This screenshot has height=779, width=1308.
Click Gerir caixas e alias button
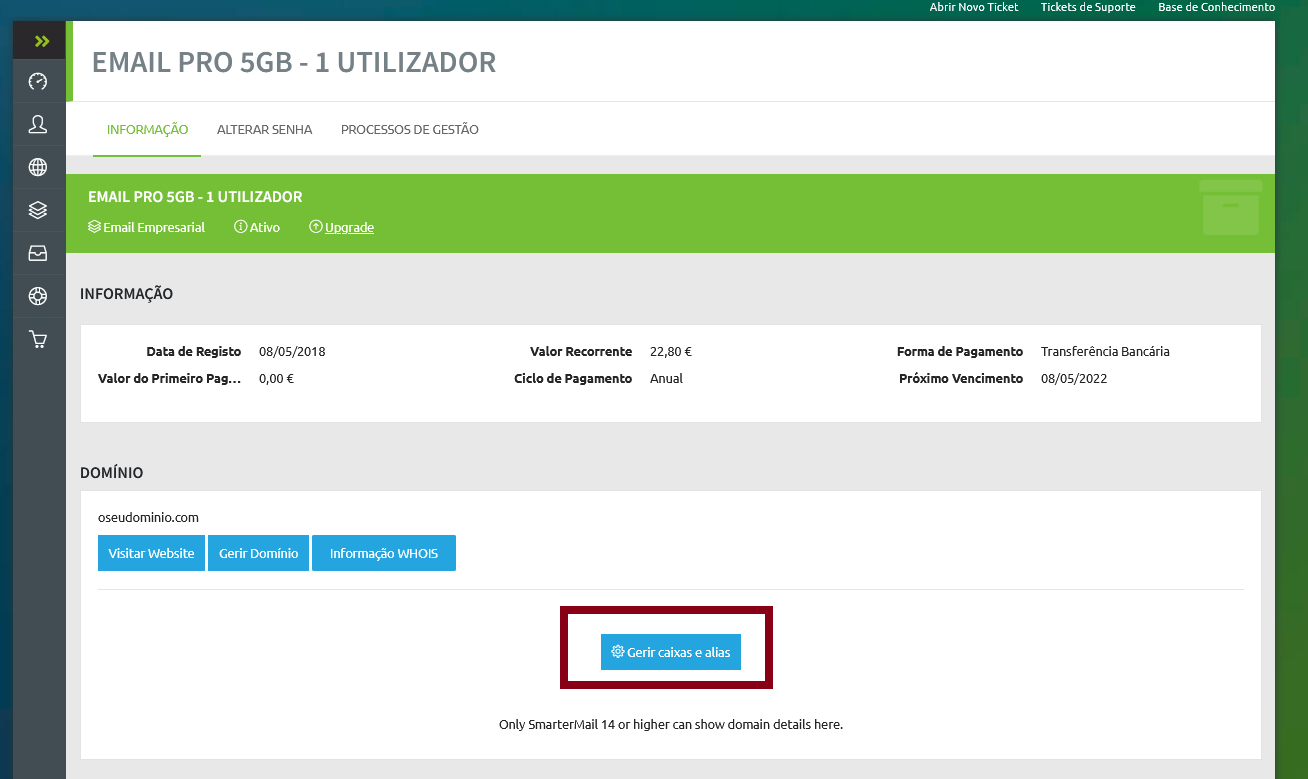pos(670,652)
